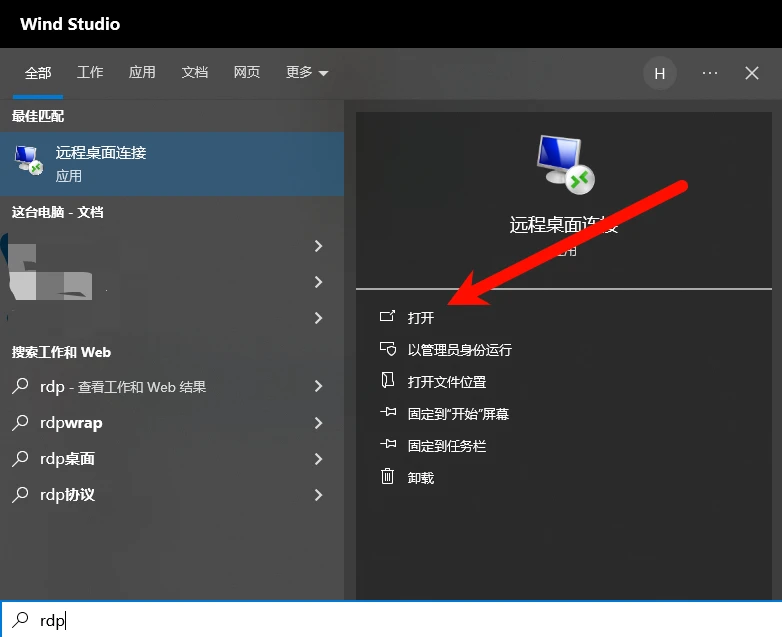
Task: Switch to the 应用 tab
Action: (x=142, y=73)
